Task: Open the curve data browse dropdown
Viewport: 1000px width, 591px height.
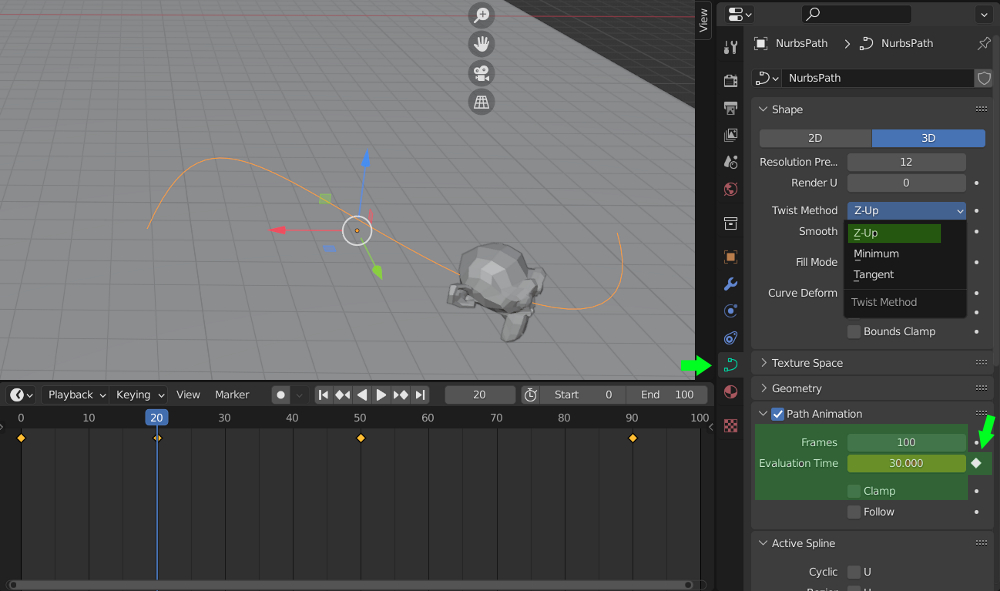Action: tap(767, 78)
